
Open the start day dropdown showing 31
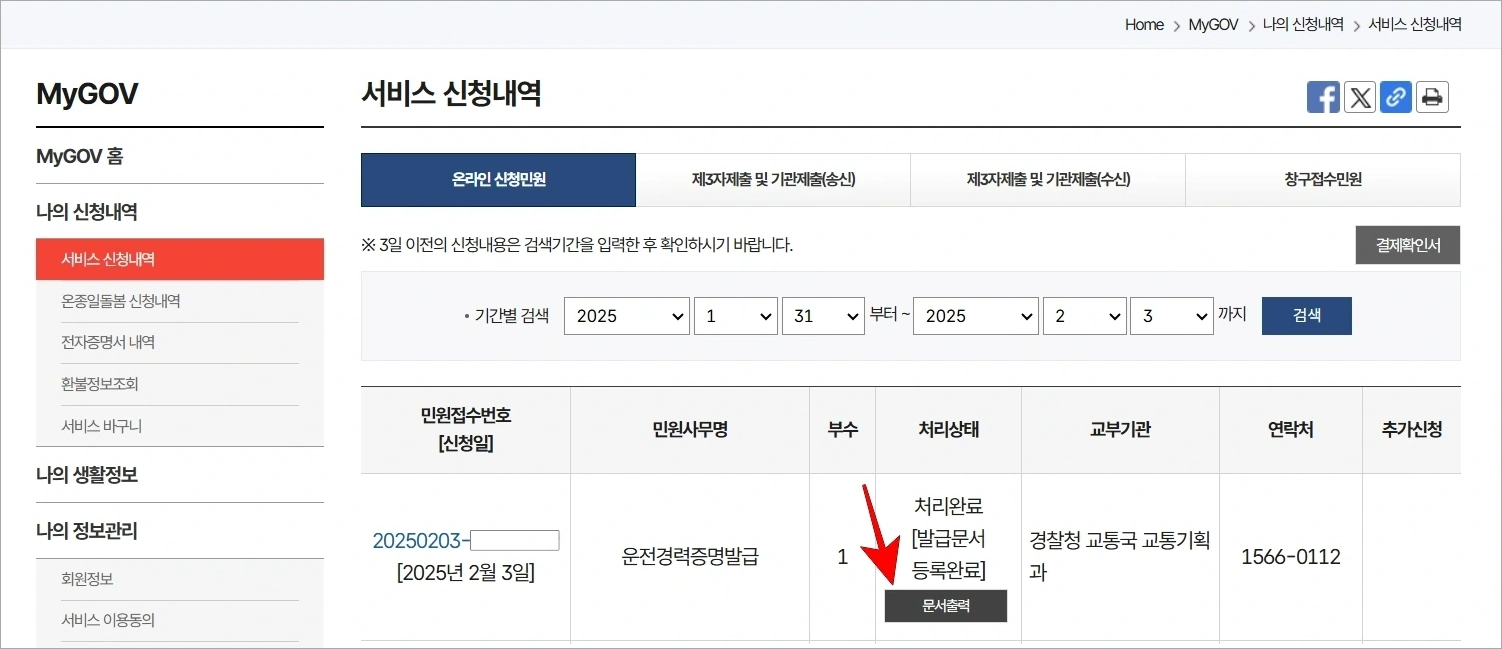point(823,315)
